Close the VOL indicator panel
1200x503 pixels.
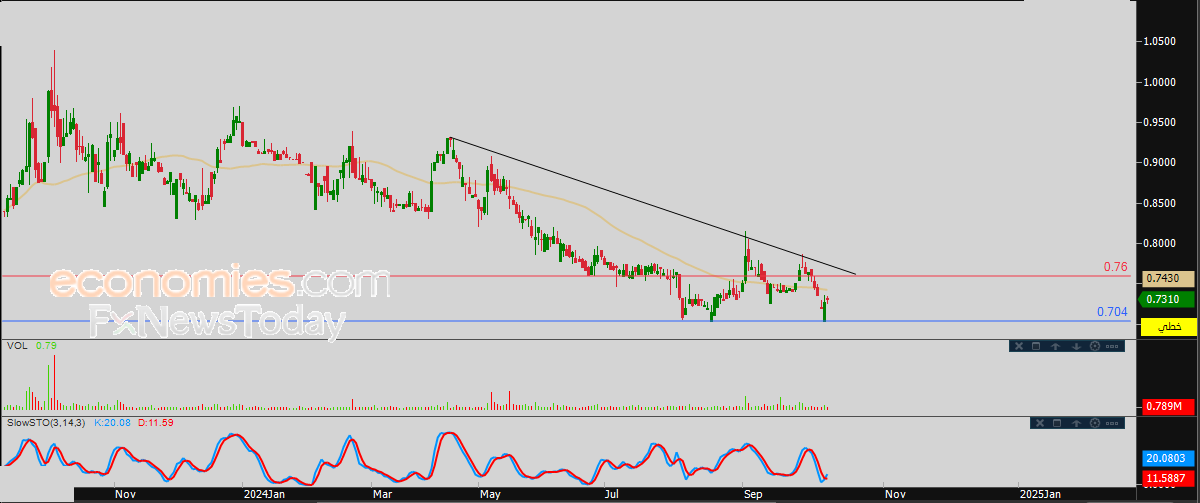point(1019,346)
